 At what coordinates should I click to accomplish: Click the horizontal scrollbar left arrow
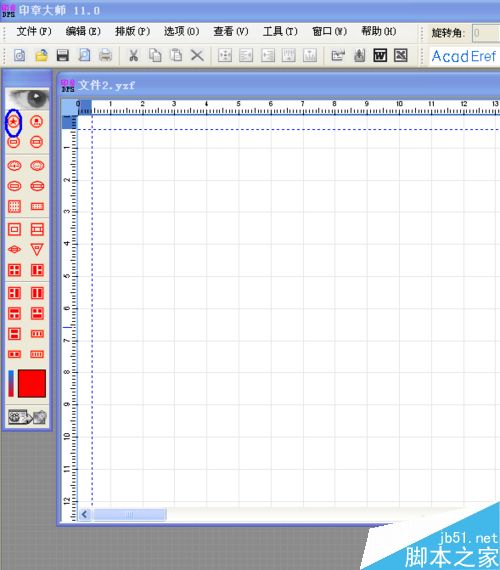coord(85,514)
